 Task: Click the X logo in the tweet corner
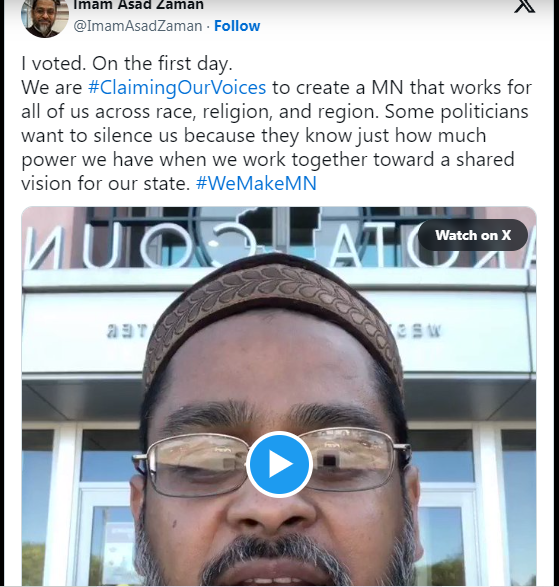(525, 6)
